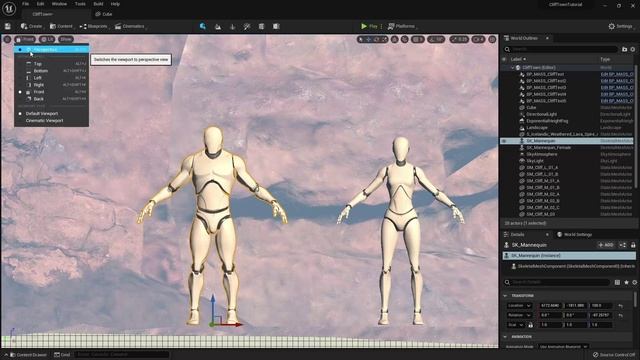Viewport: 640px width, 360px height.
Task: Switch to Landscape mode icon
Action: [x=218, y=27]
